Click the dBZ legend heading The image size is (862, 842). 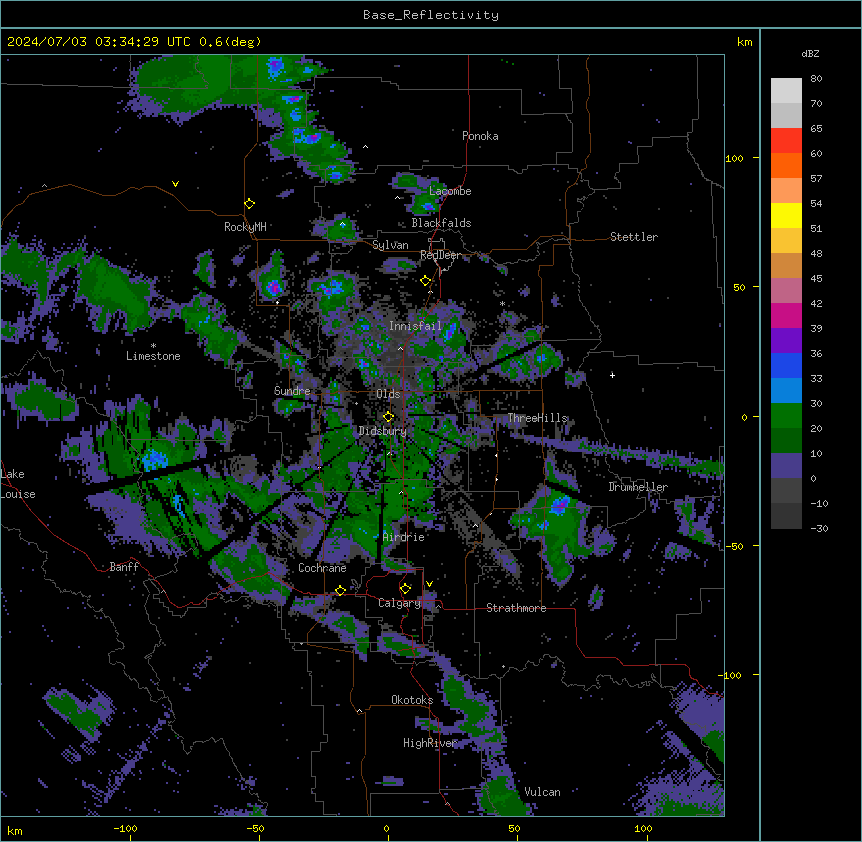pos(810,53)
